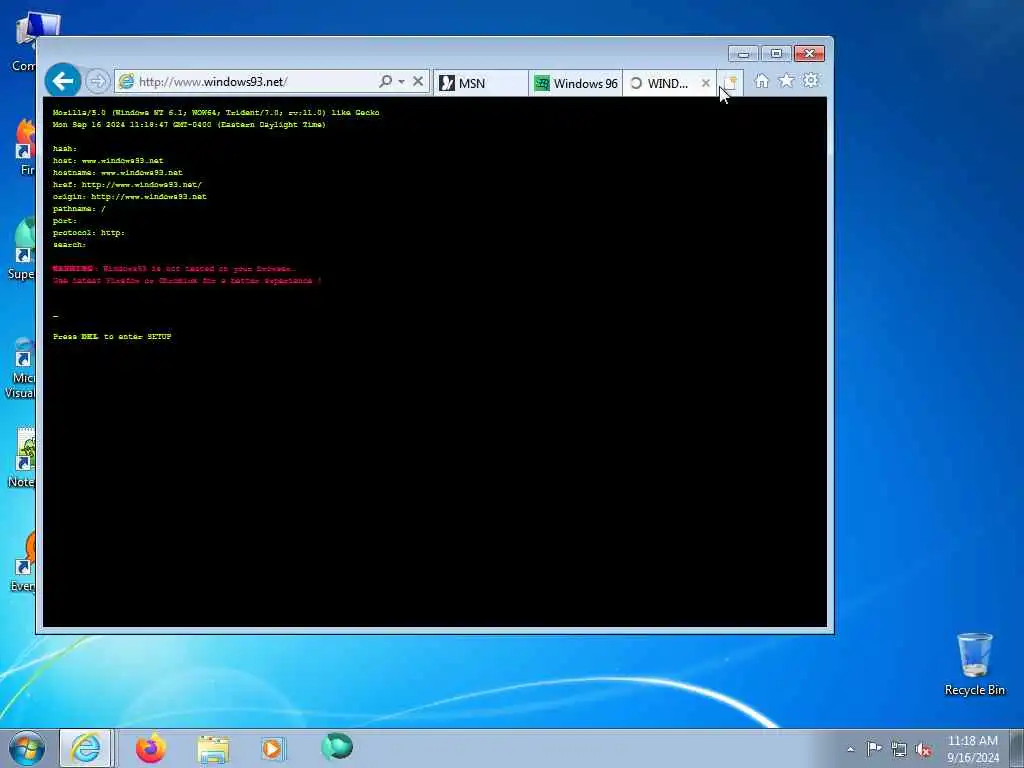Open Windows Media Player taskbar icon
This screenshot has width=1024, height=768.
pyautogui.click(x=272, y=748)
